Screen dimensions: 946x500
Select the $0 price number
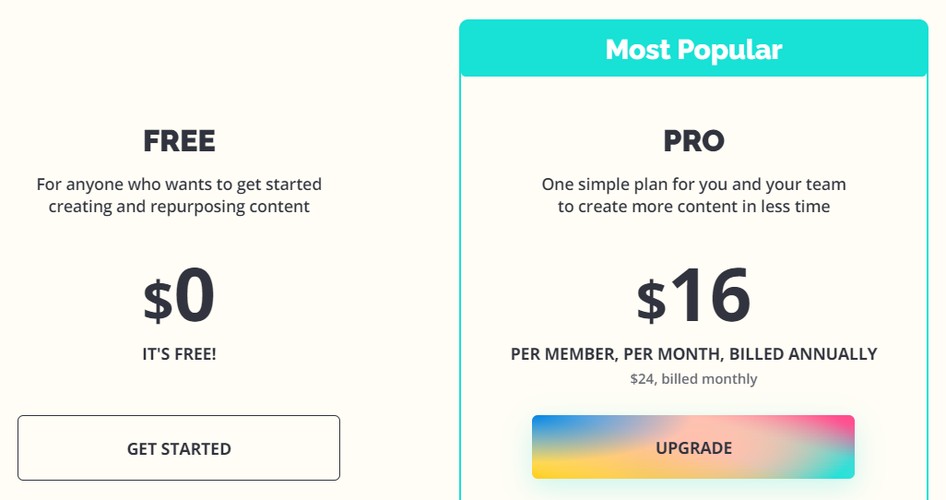[x=179, y=296]
